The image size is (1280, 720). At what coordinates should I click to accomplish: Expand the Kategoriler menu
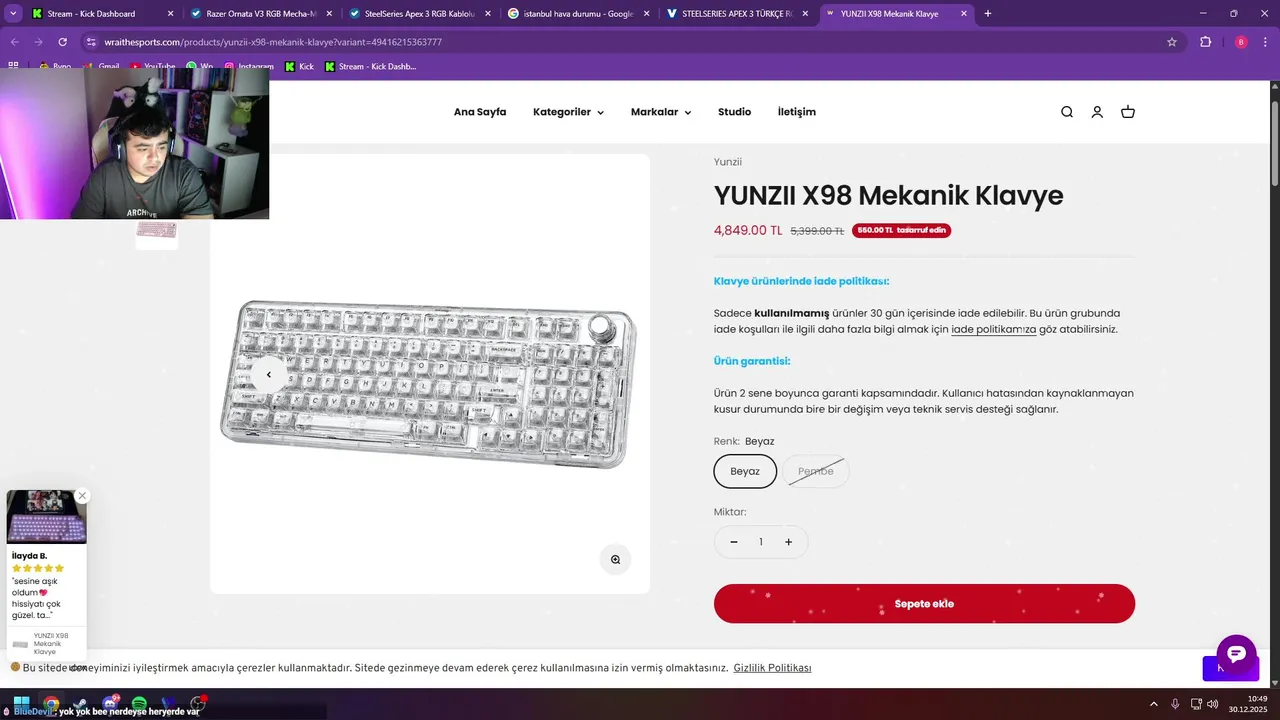[x=568, y=112]
